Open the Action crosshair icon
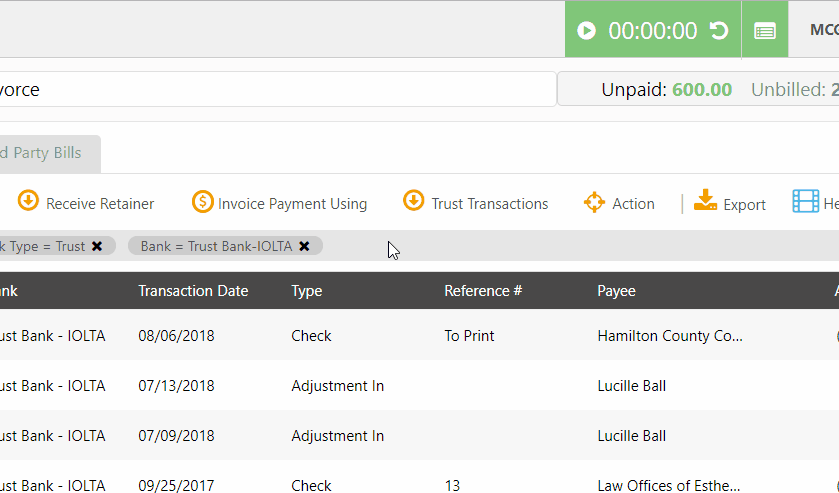Image resolution: width=839 pixels, height=493 pixels. coord(595,202)
